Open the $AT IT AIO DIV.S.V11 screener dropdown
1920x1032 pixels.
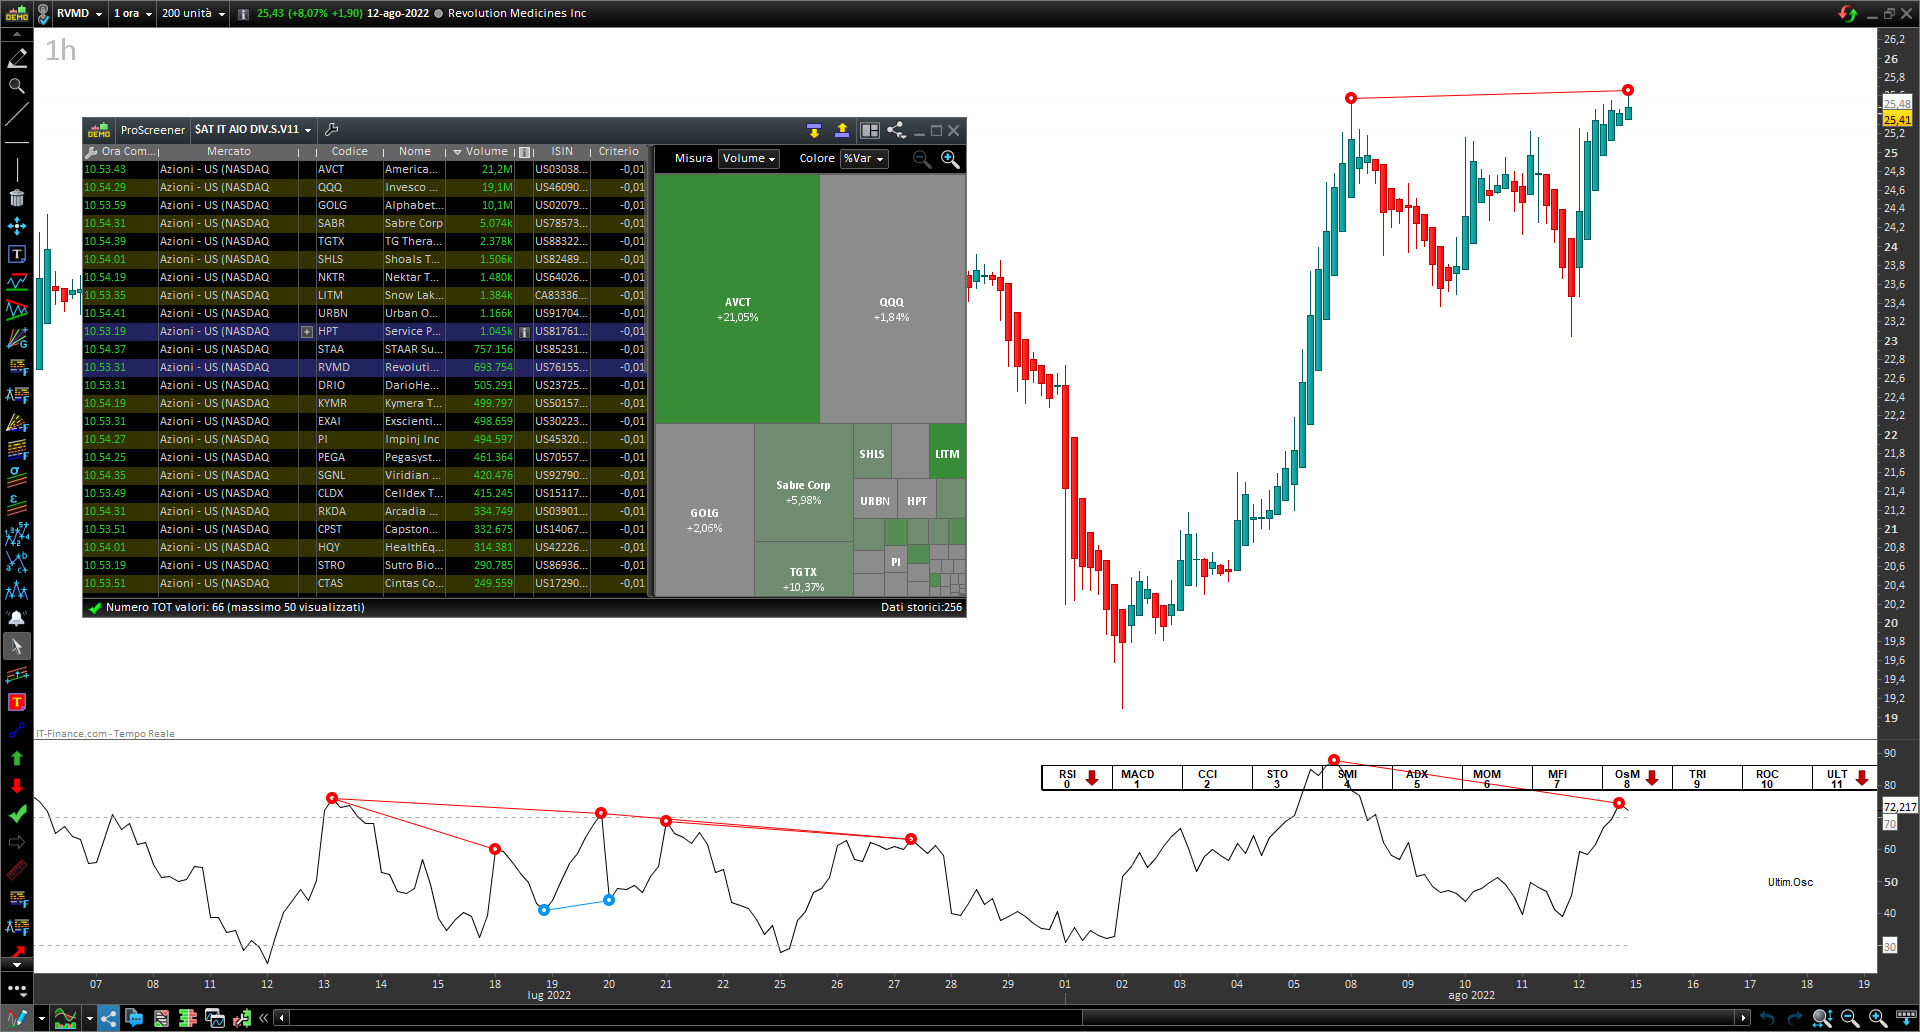tap(253, 130)
